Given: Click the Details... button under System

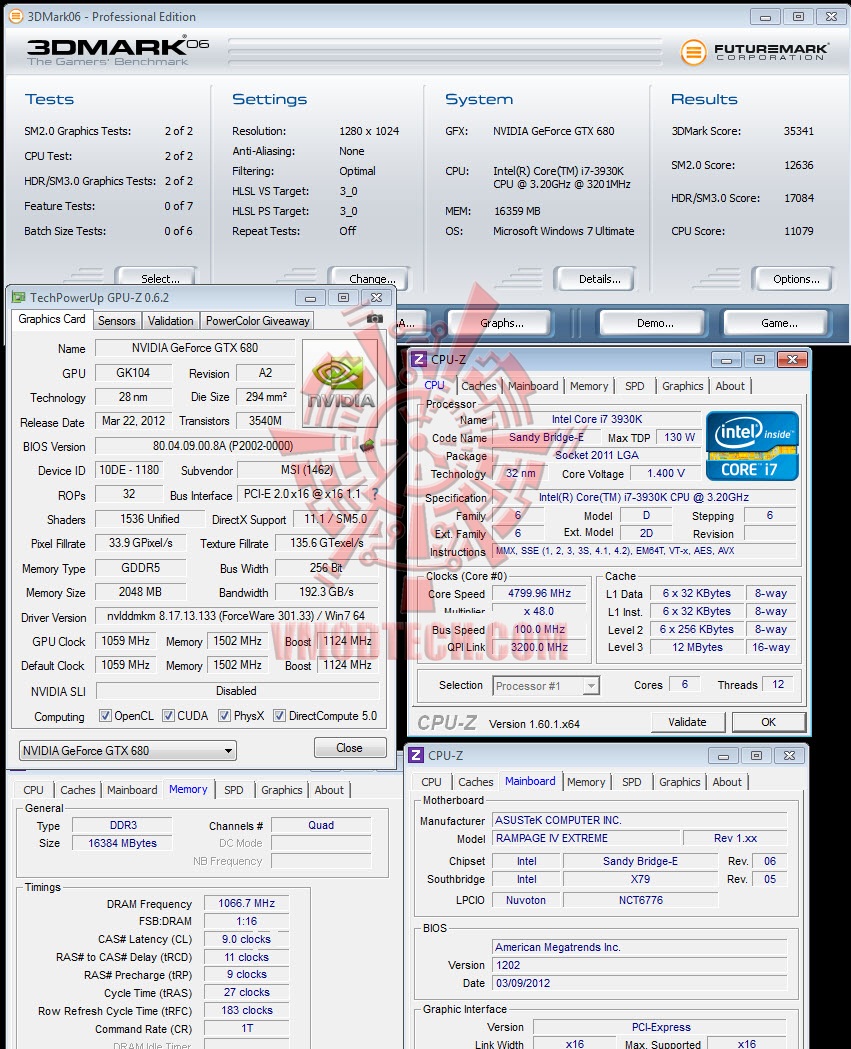Looking at the screenshot, I should pyautogui.click(x=595, y=279).
